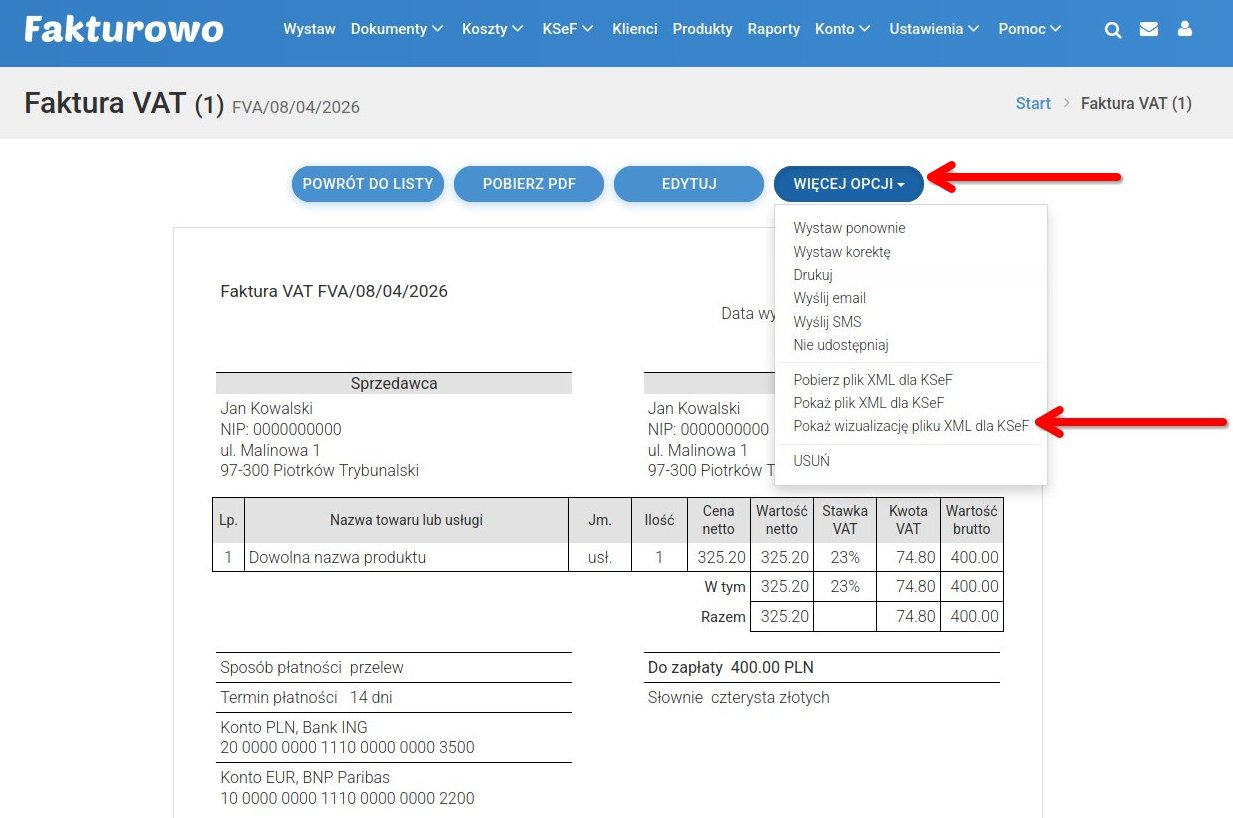This screenshot has width=1233, height=818.
Task: Click the Edytuj button
Action: point(689,184)
